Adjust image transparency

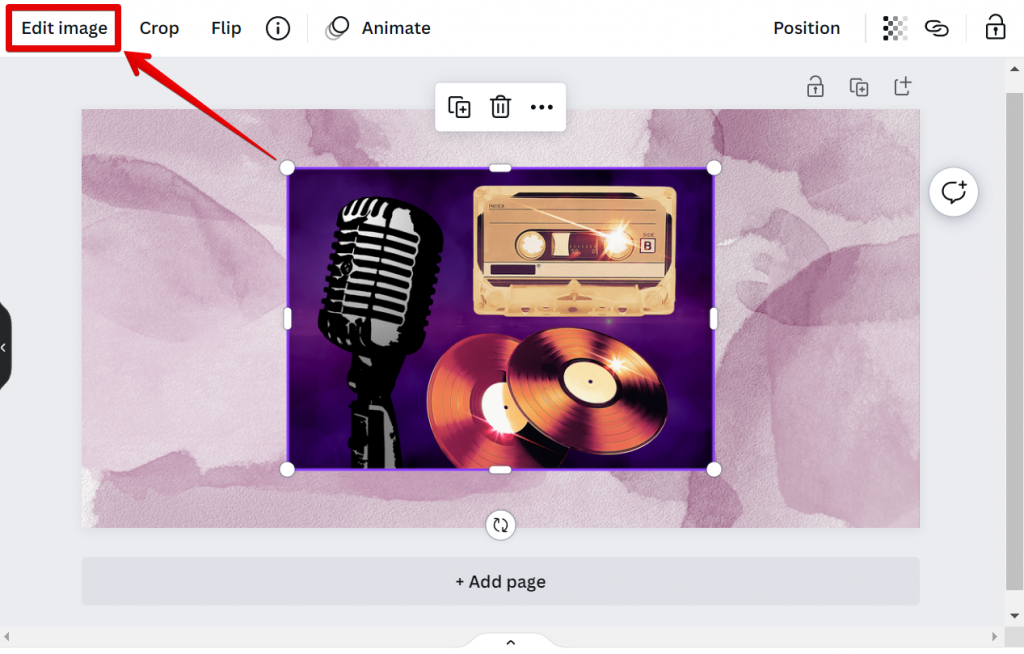pos(893,28)
